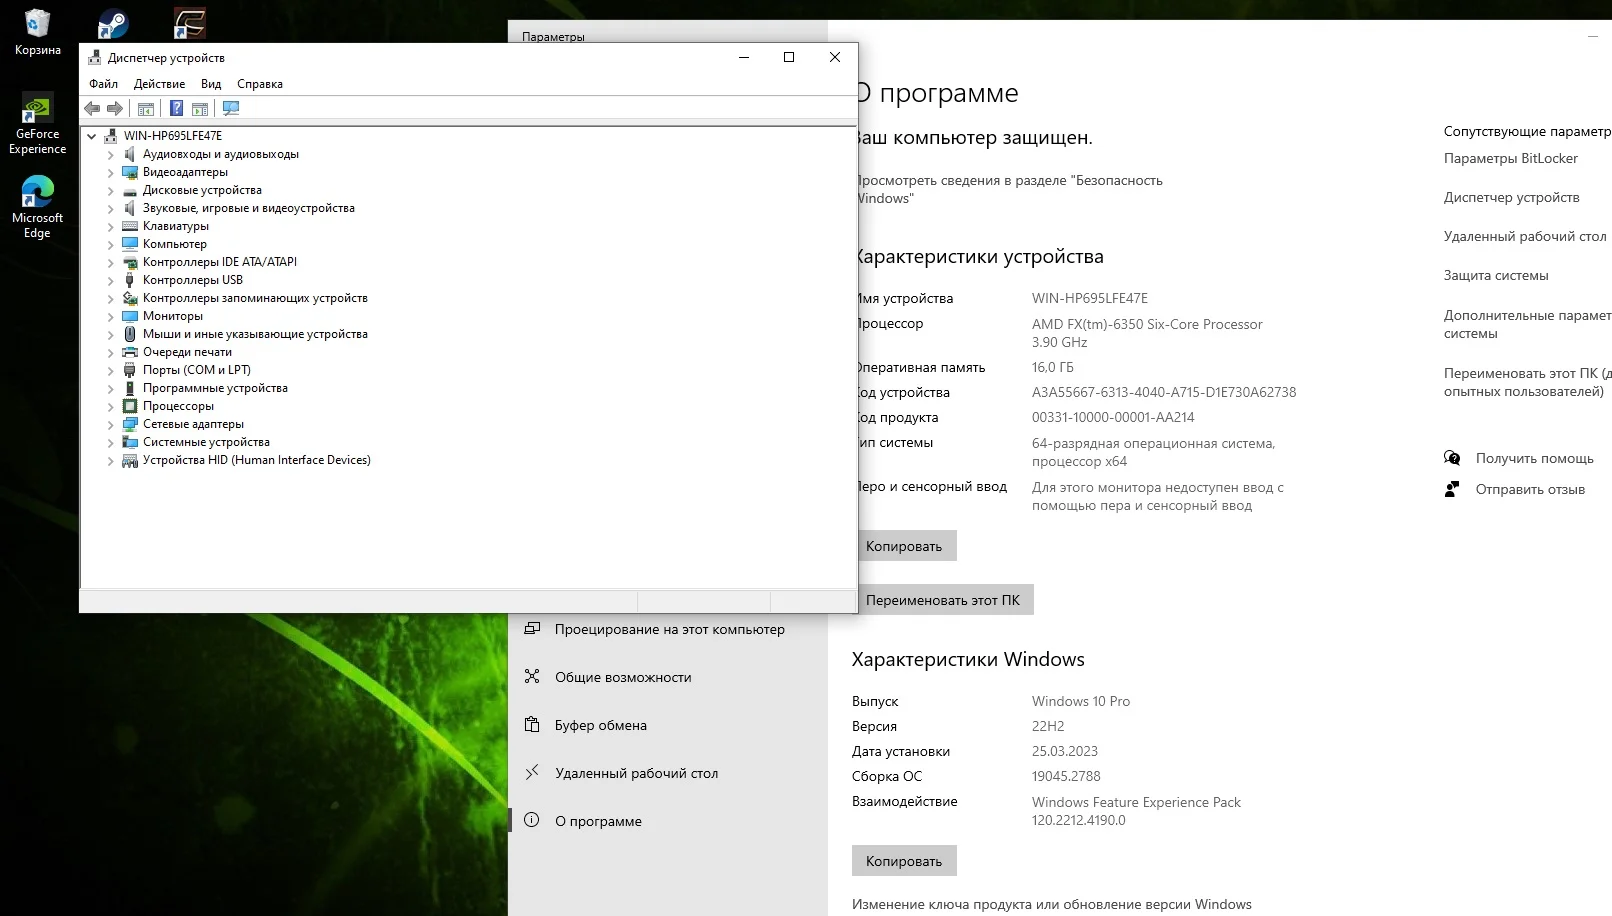Click the scan for hardware changes icon
This screenshot has height=916, width=1612.
point(231,108)
